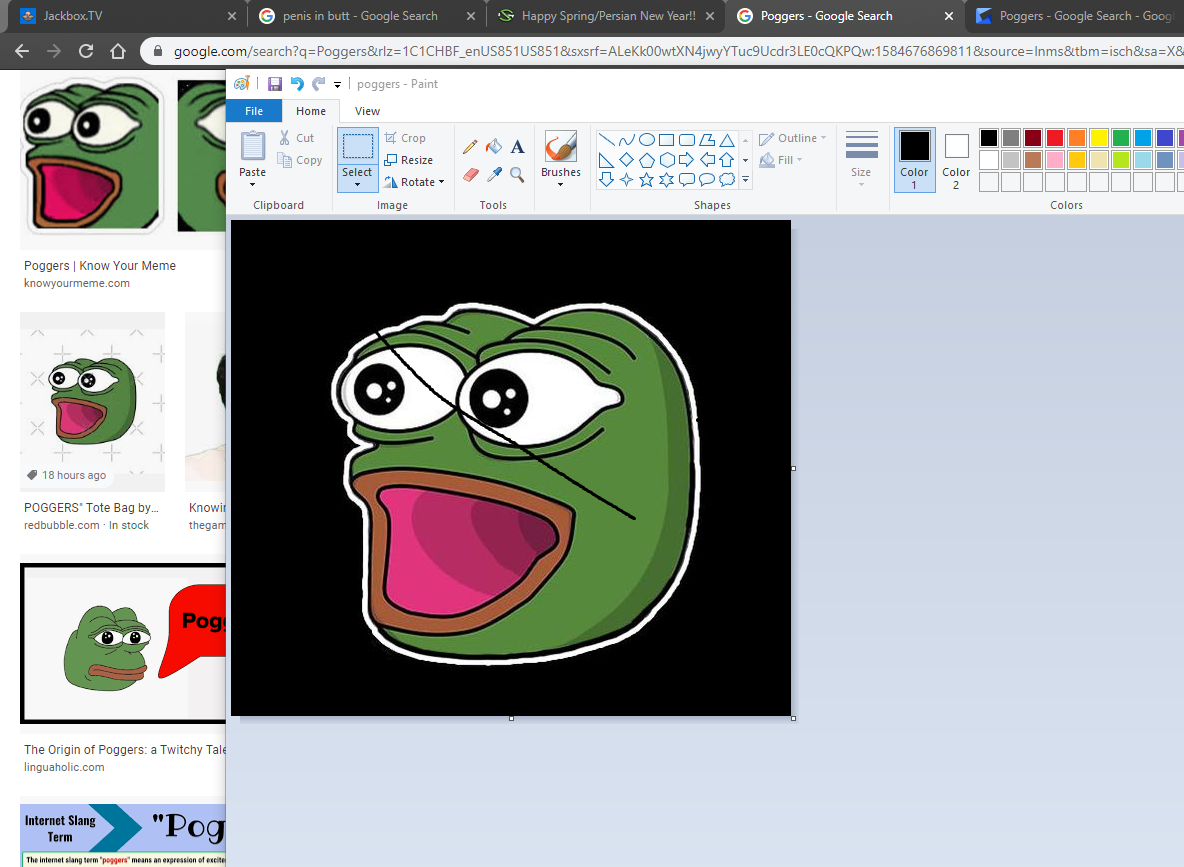Click the browser Reload button
The image size is (1184, 867).
coord(86,51)
